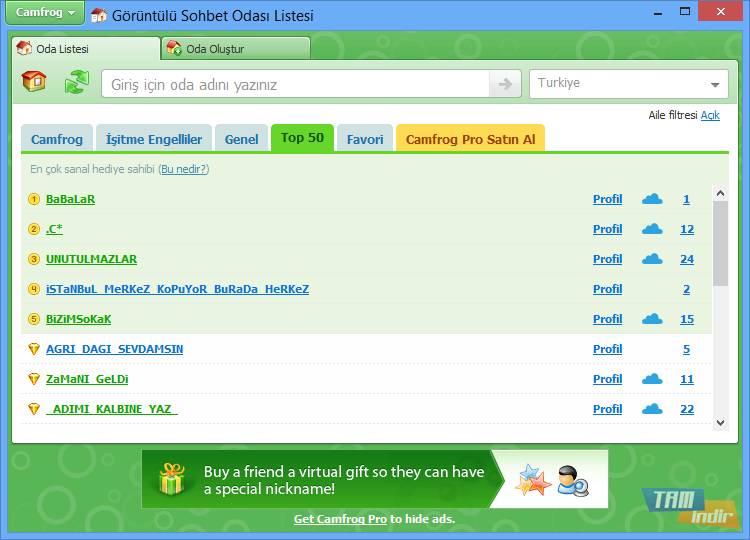
Task: Open Profil link for BiZiMSoKaK
Action: pyautogui.click(x=607, y=319)
